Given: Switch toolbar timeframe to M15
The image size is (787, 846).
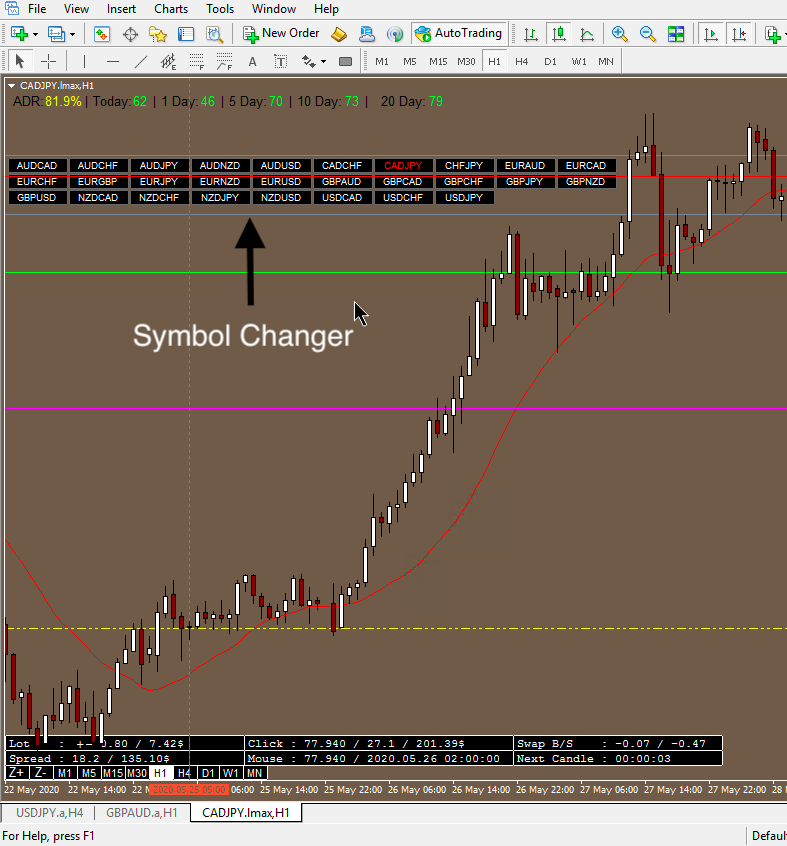Looking at the screenshot, I should (438, 62).
